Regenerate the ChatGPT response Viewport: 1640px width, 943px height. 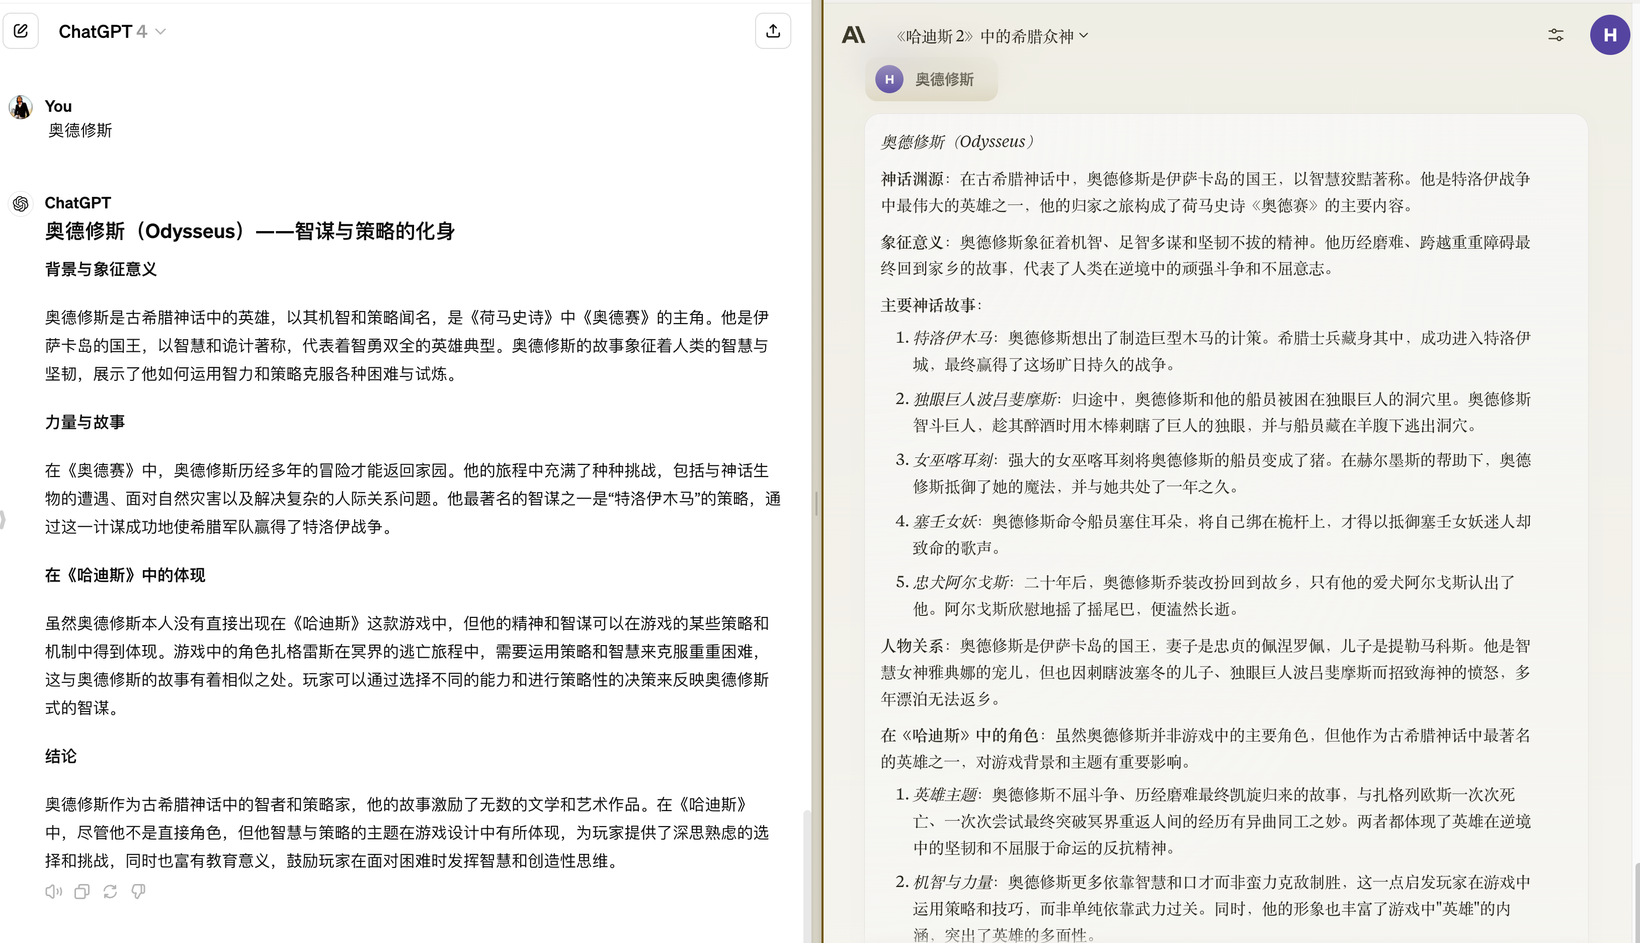(x=110, y=891)
